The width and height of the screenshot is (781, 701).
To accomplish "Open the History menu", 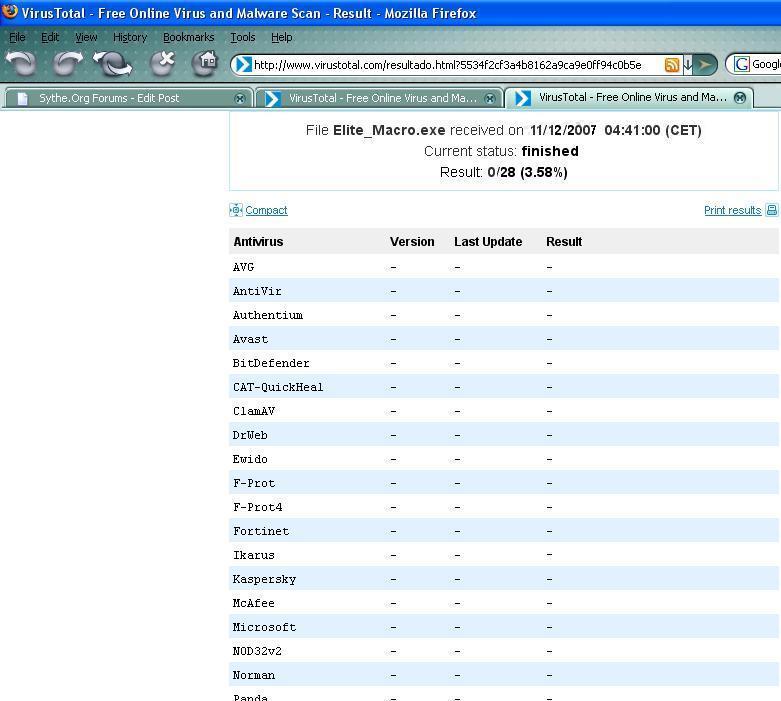I will (x=130, y=37).
